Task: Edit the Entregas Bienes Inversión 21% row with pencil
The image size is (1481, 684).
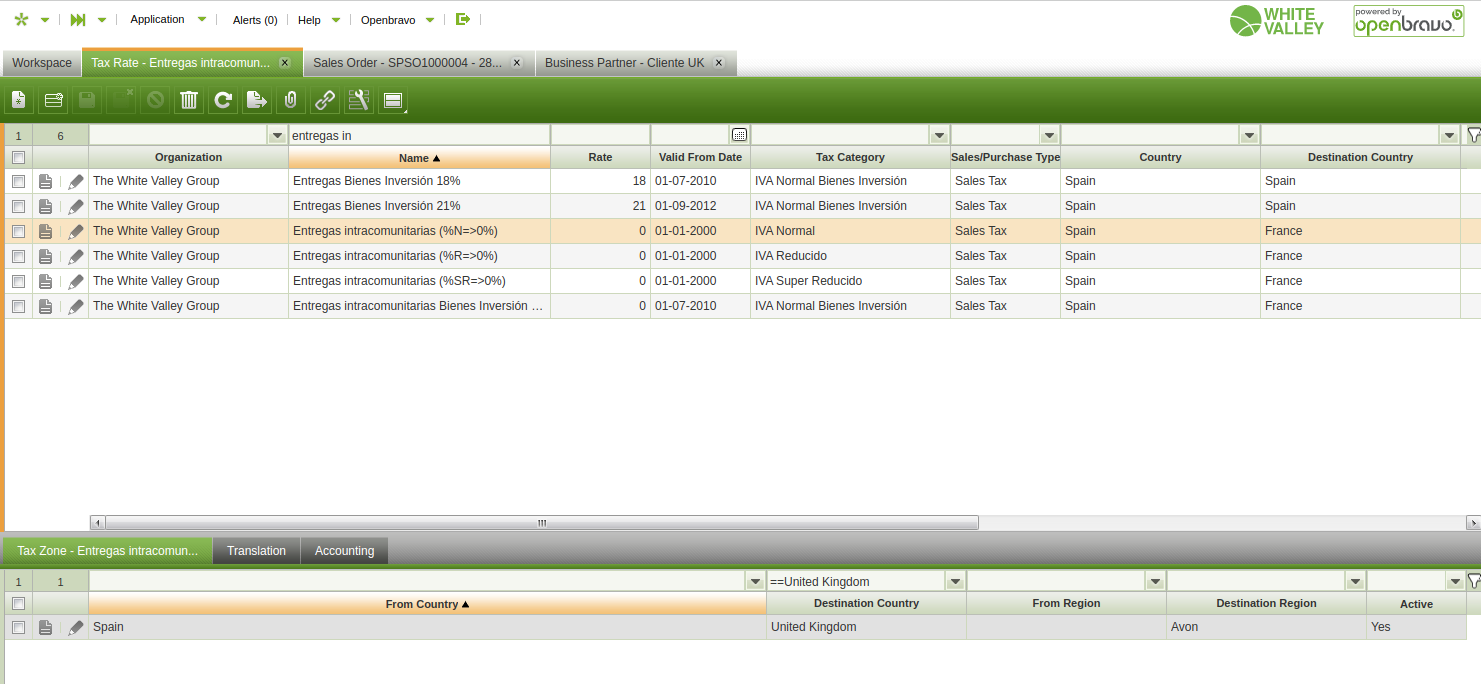Action: click(76, 207)
